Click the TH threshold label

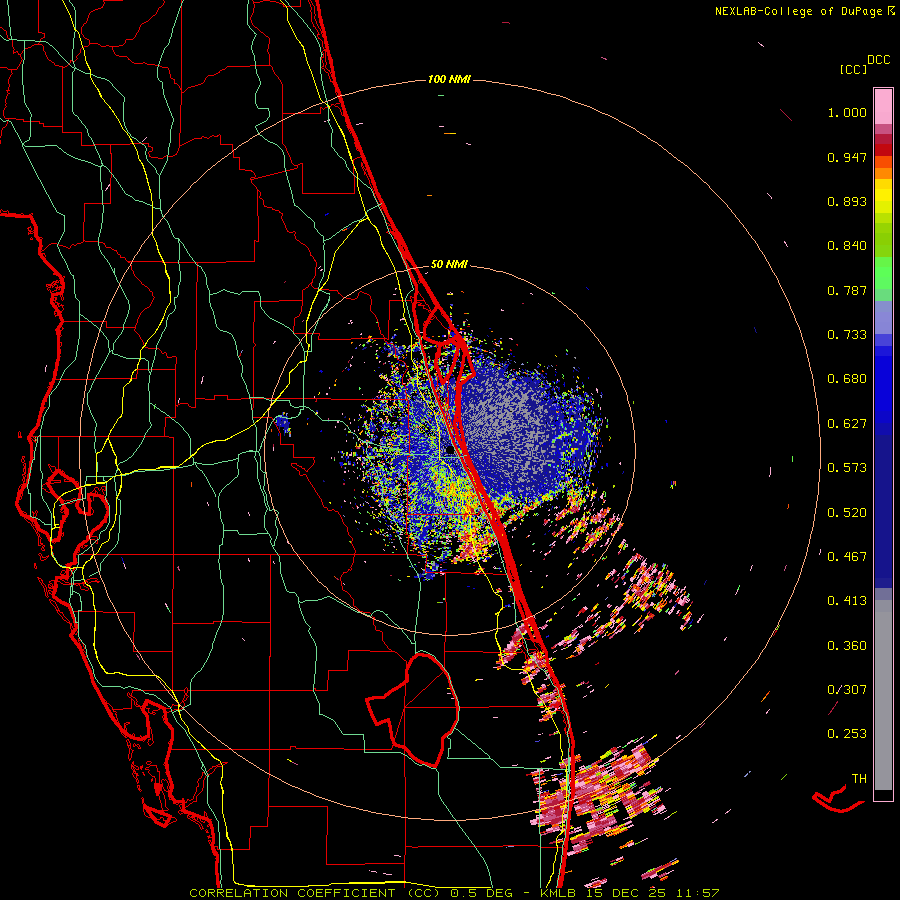(x=859, y=779)
